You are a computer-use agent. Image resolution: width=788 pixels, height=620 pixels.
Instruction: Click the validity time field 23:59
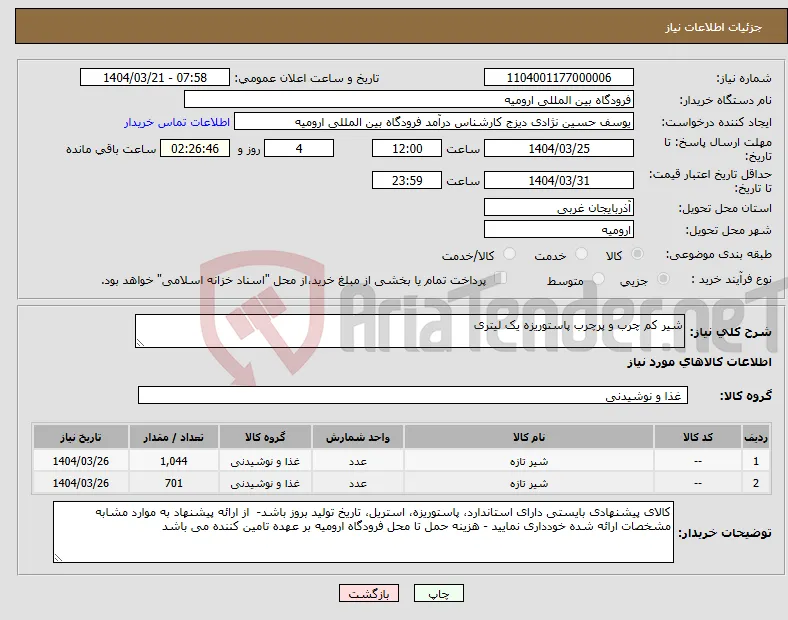[407, 180]
